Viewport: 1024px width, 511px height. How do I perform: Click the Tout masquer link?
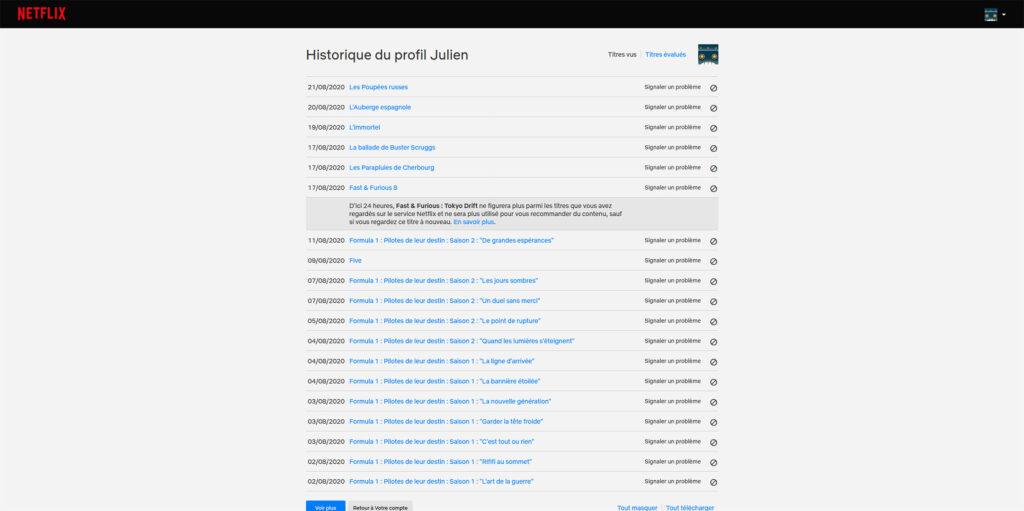[x=637, y=508]
